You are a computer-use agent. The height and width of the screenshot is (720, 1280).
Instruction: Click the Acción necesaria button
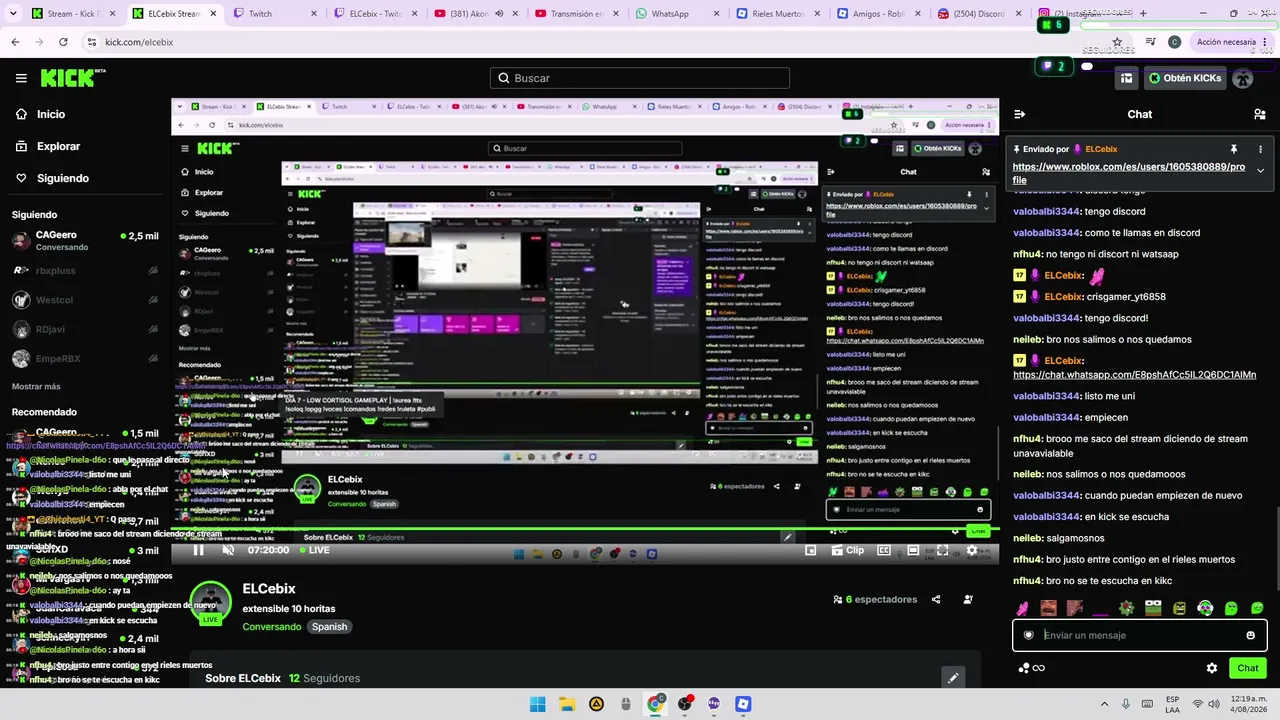pos(1233,42)
